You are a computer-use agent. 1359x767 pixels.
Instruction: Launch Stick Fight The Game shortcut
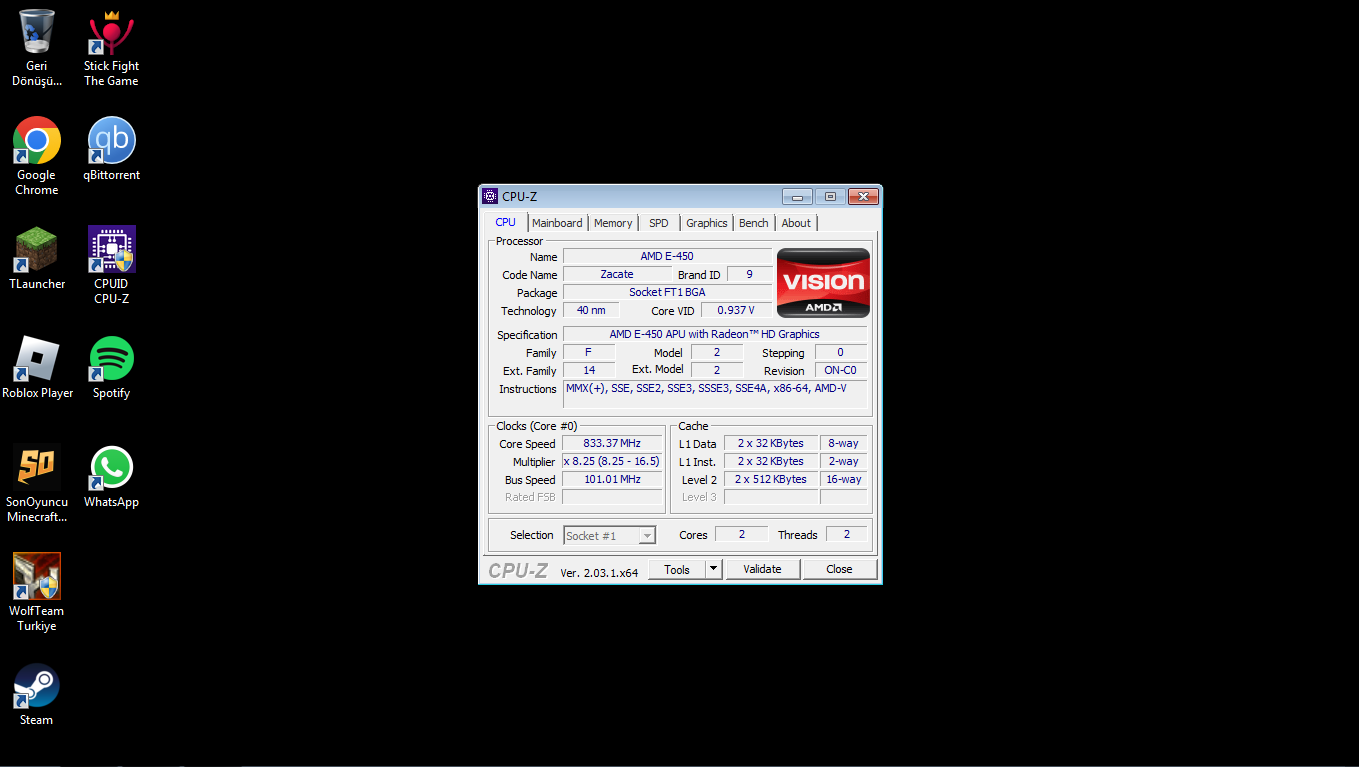111,48
